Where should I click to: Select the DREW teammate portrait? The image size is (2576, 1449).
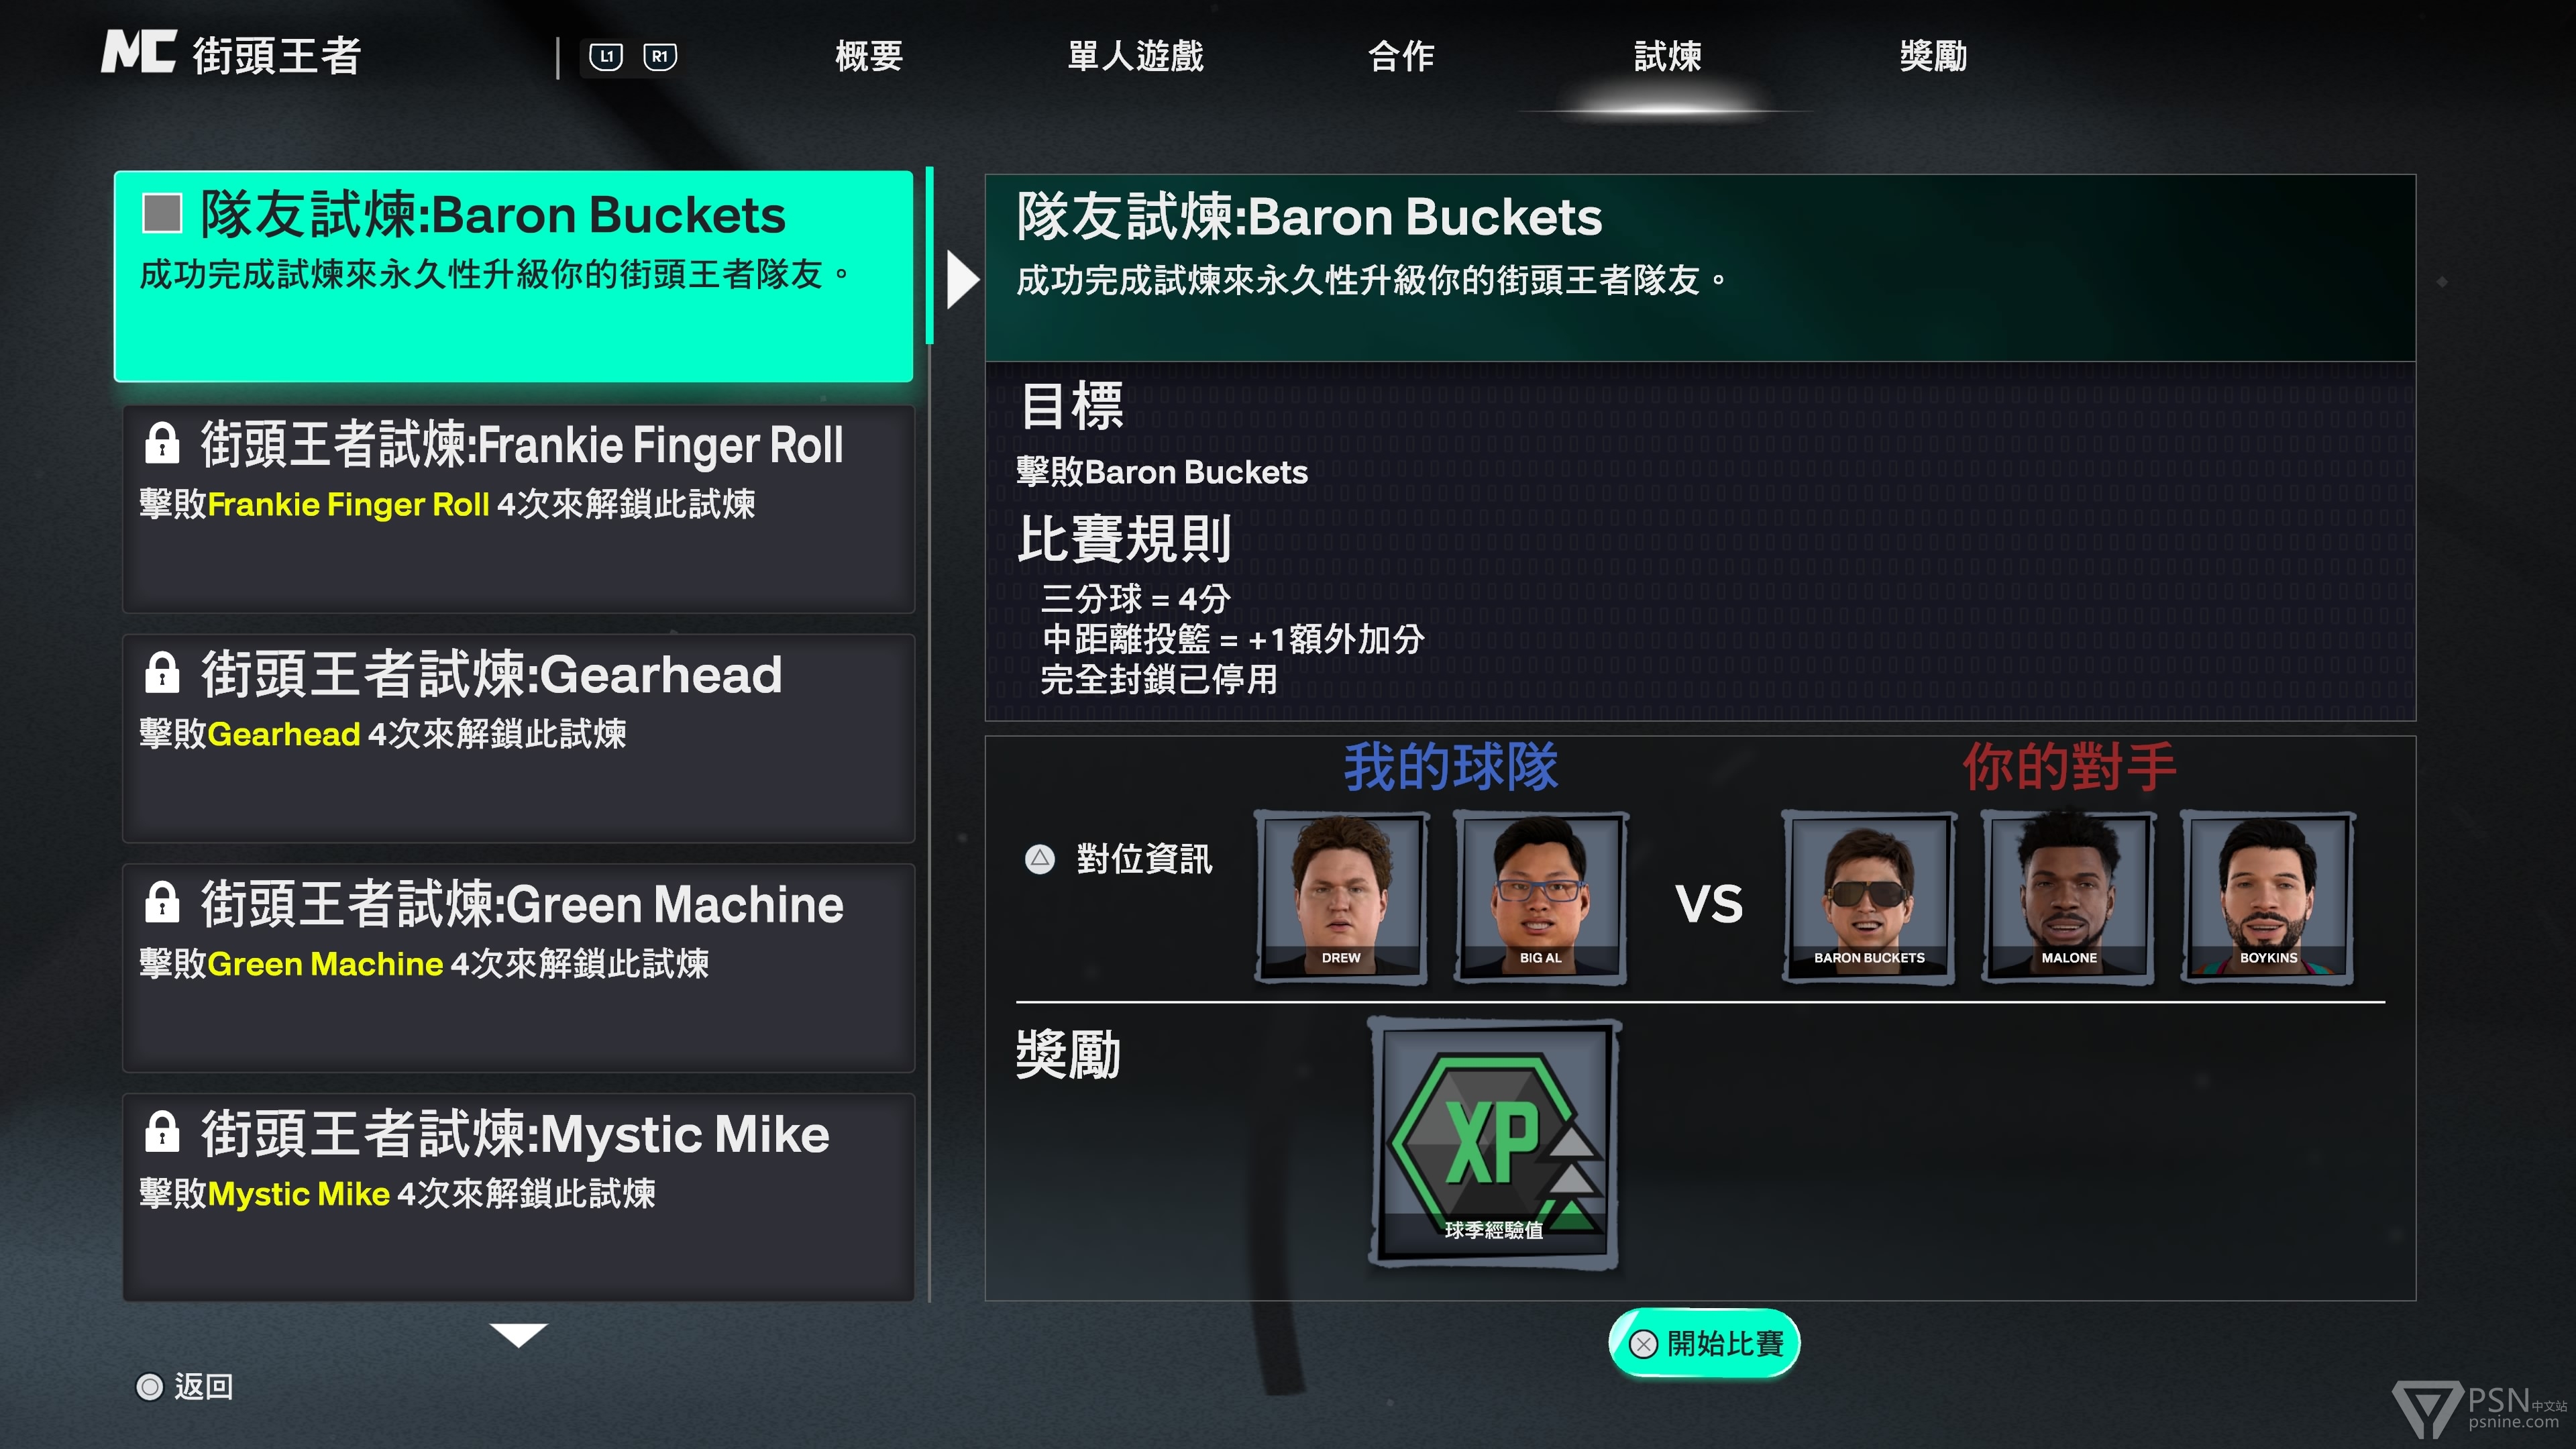(x=1341, y=898)
